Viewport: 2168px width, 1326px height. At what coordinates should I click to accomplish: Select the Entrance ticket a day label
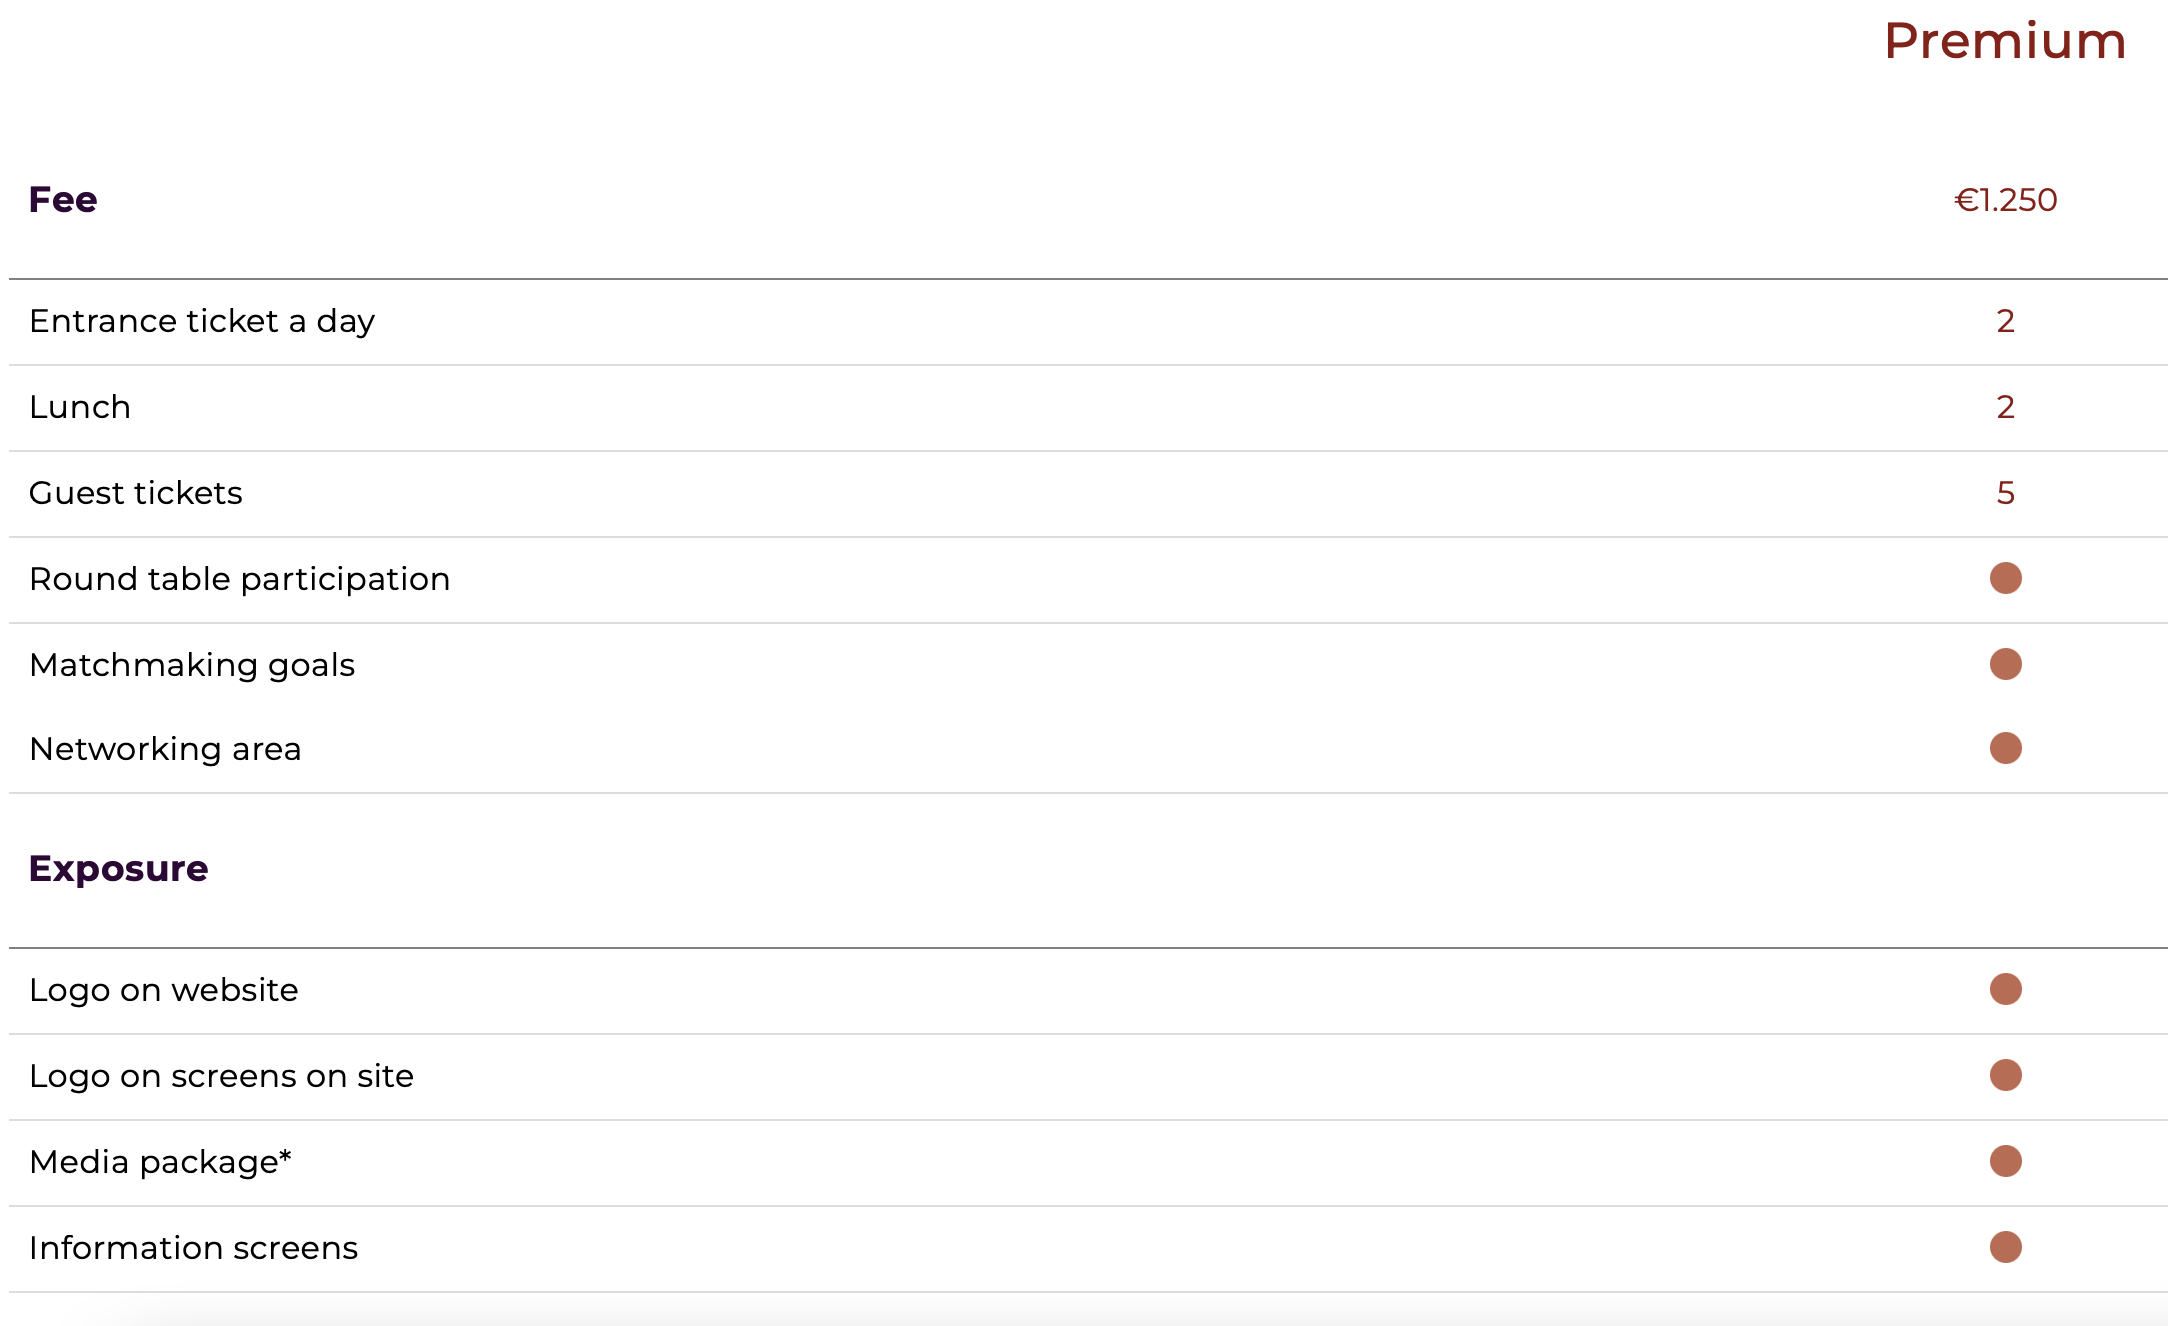202,321
